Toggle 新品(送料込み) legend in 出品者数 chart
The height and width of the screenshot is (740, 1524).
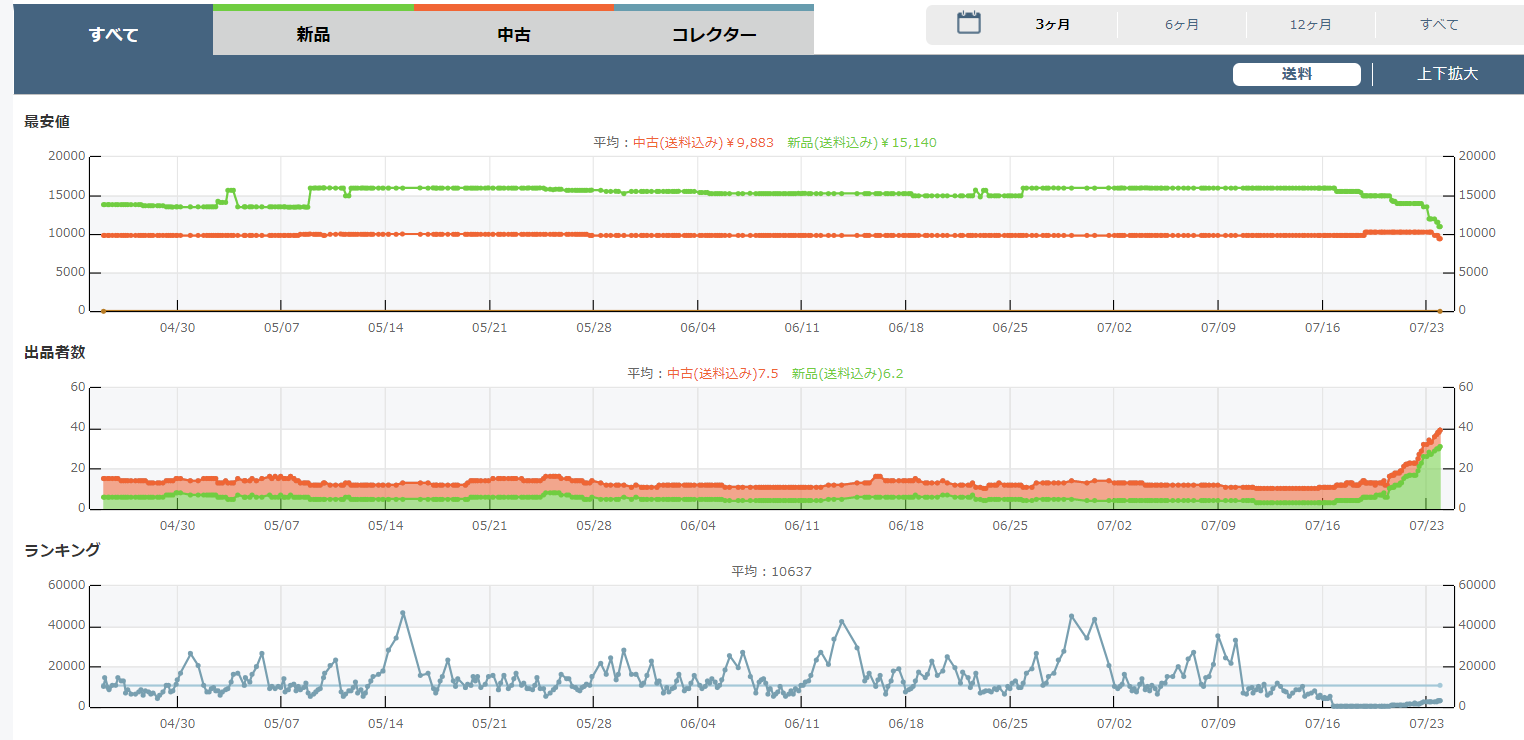pyautogui.click(x=847, y=374)
